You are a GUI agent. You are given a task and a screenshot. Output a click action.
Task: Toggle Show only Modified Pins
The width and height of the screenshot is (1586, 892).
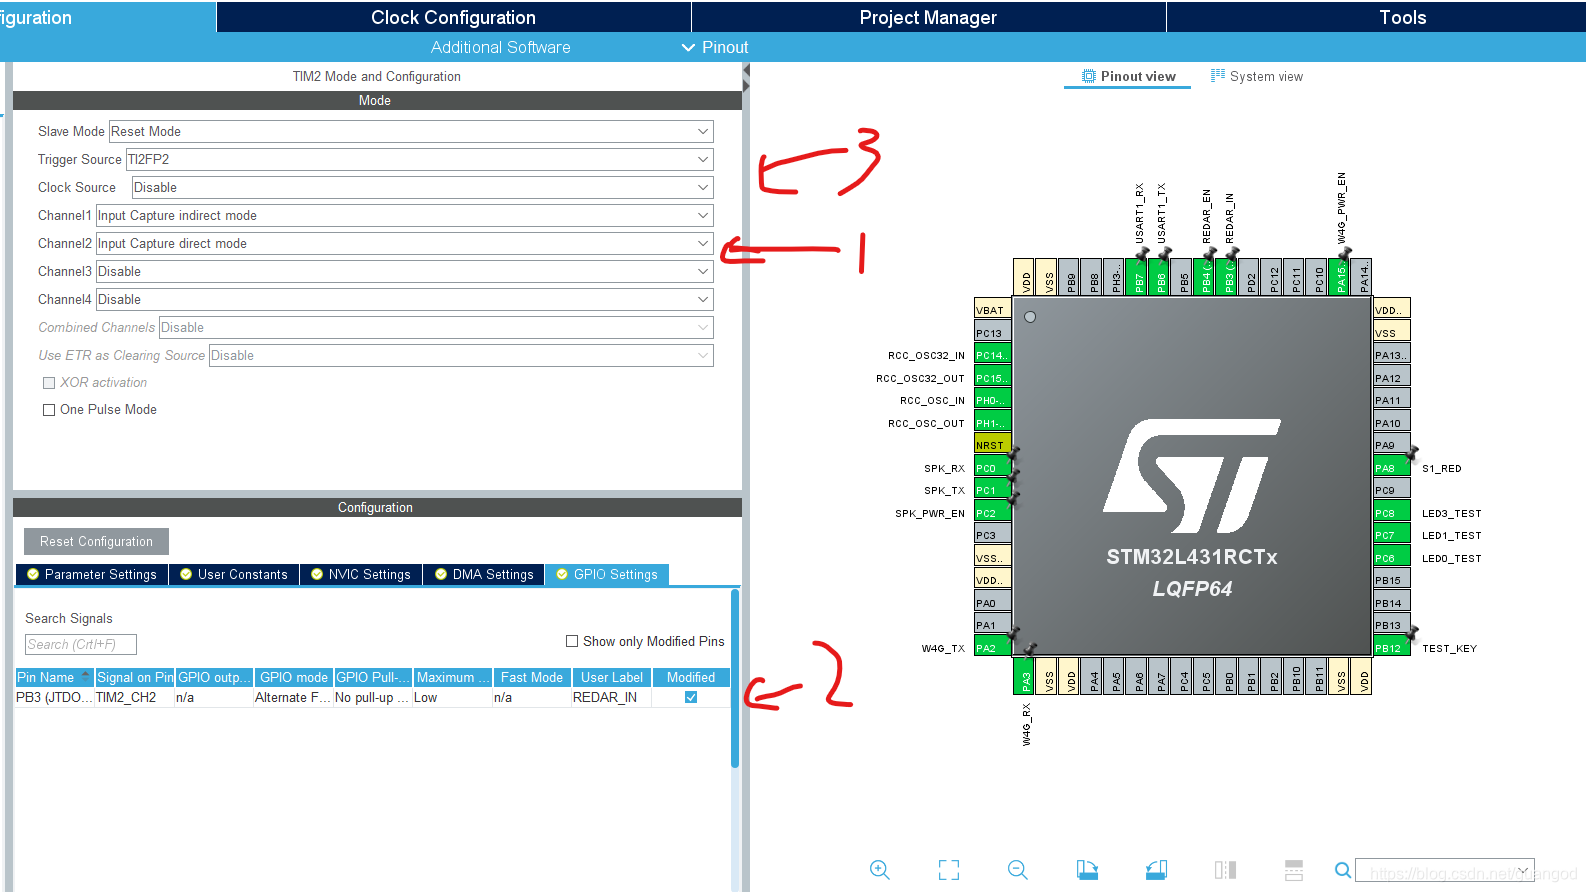[572, 642]
